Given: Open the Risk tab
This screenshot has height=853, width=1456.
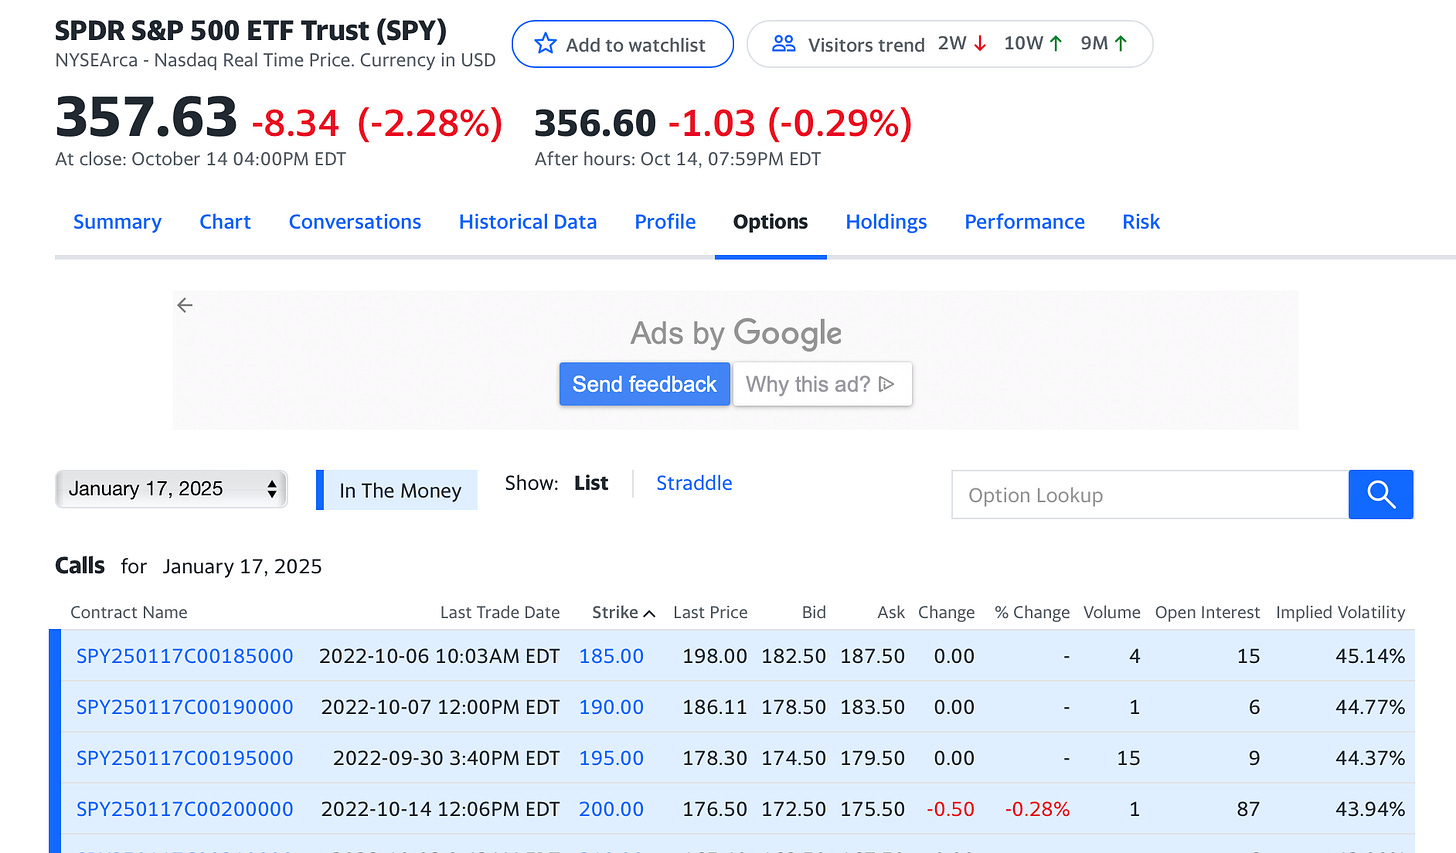Looking at the screenshot, I should click(x=1141, y=222).
